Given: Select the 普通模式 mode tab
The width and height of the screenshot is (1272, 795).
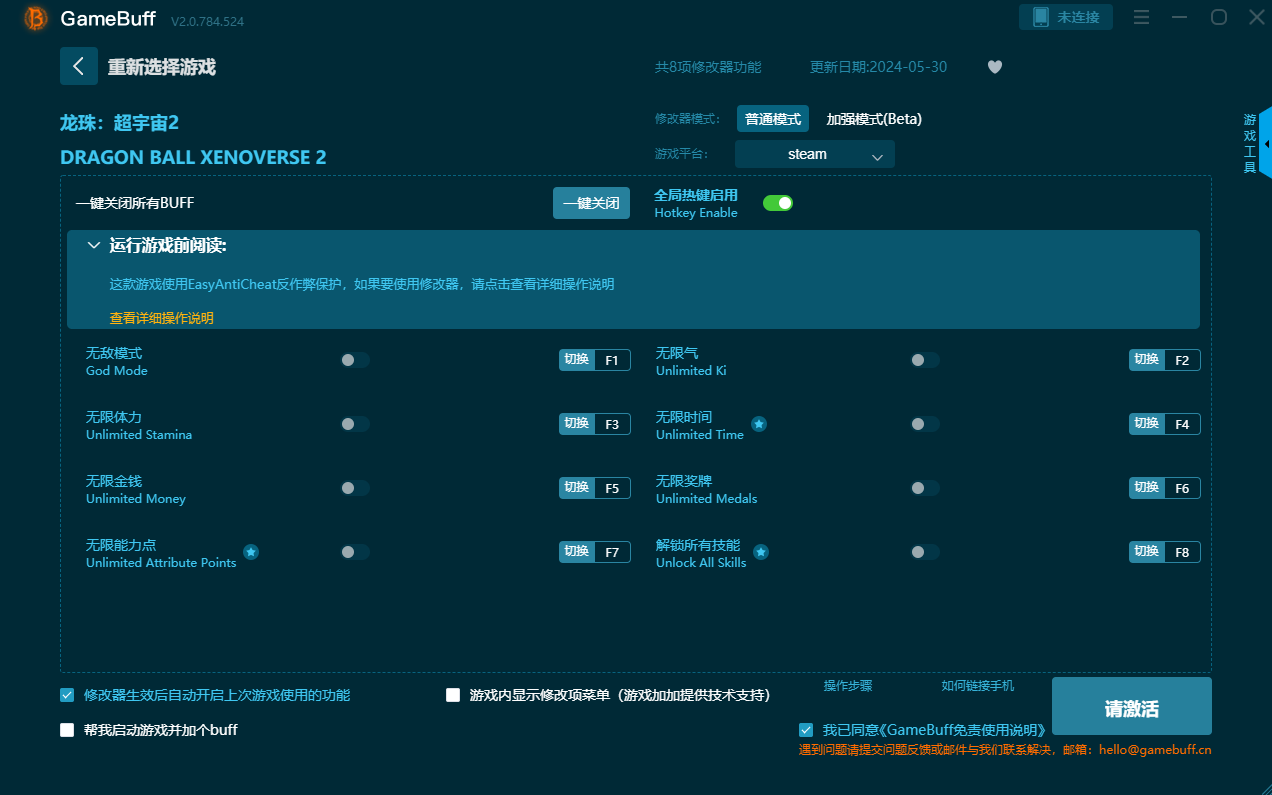Looking at the screenshot, I should point(772,119).
